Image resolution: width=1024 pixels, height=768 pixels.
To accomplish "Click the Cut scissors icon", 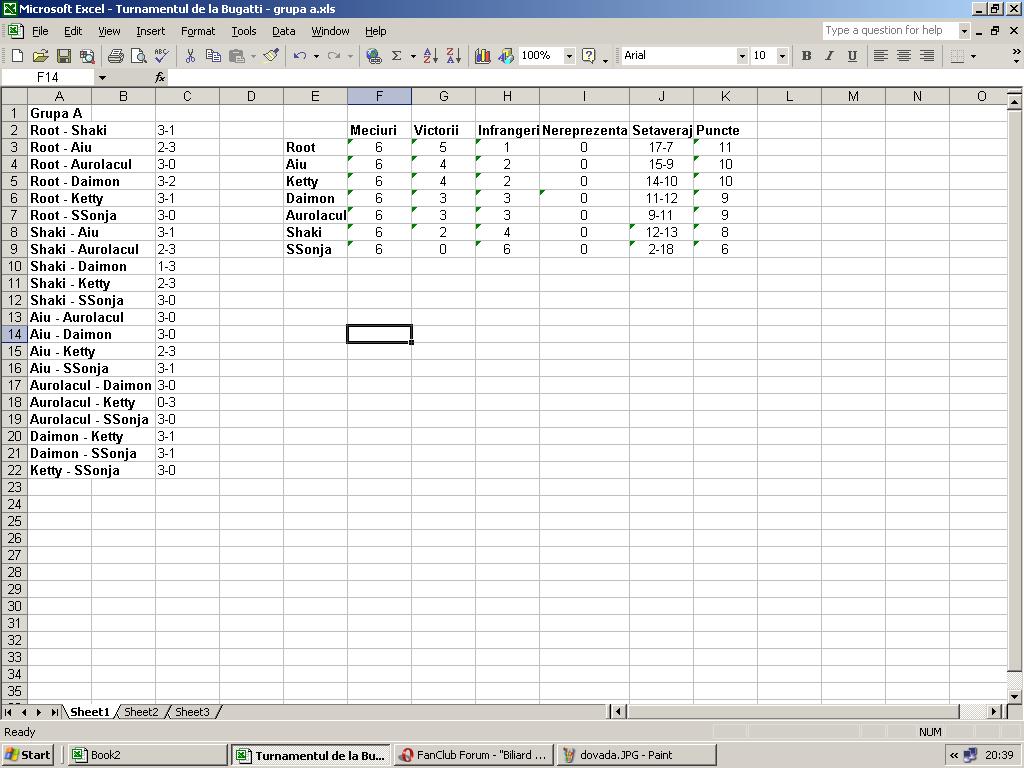I will coord(190,56).
